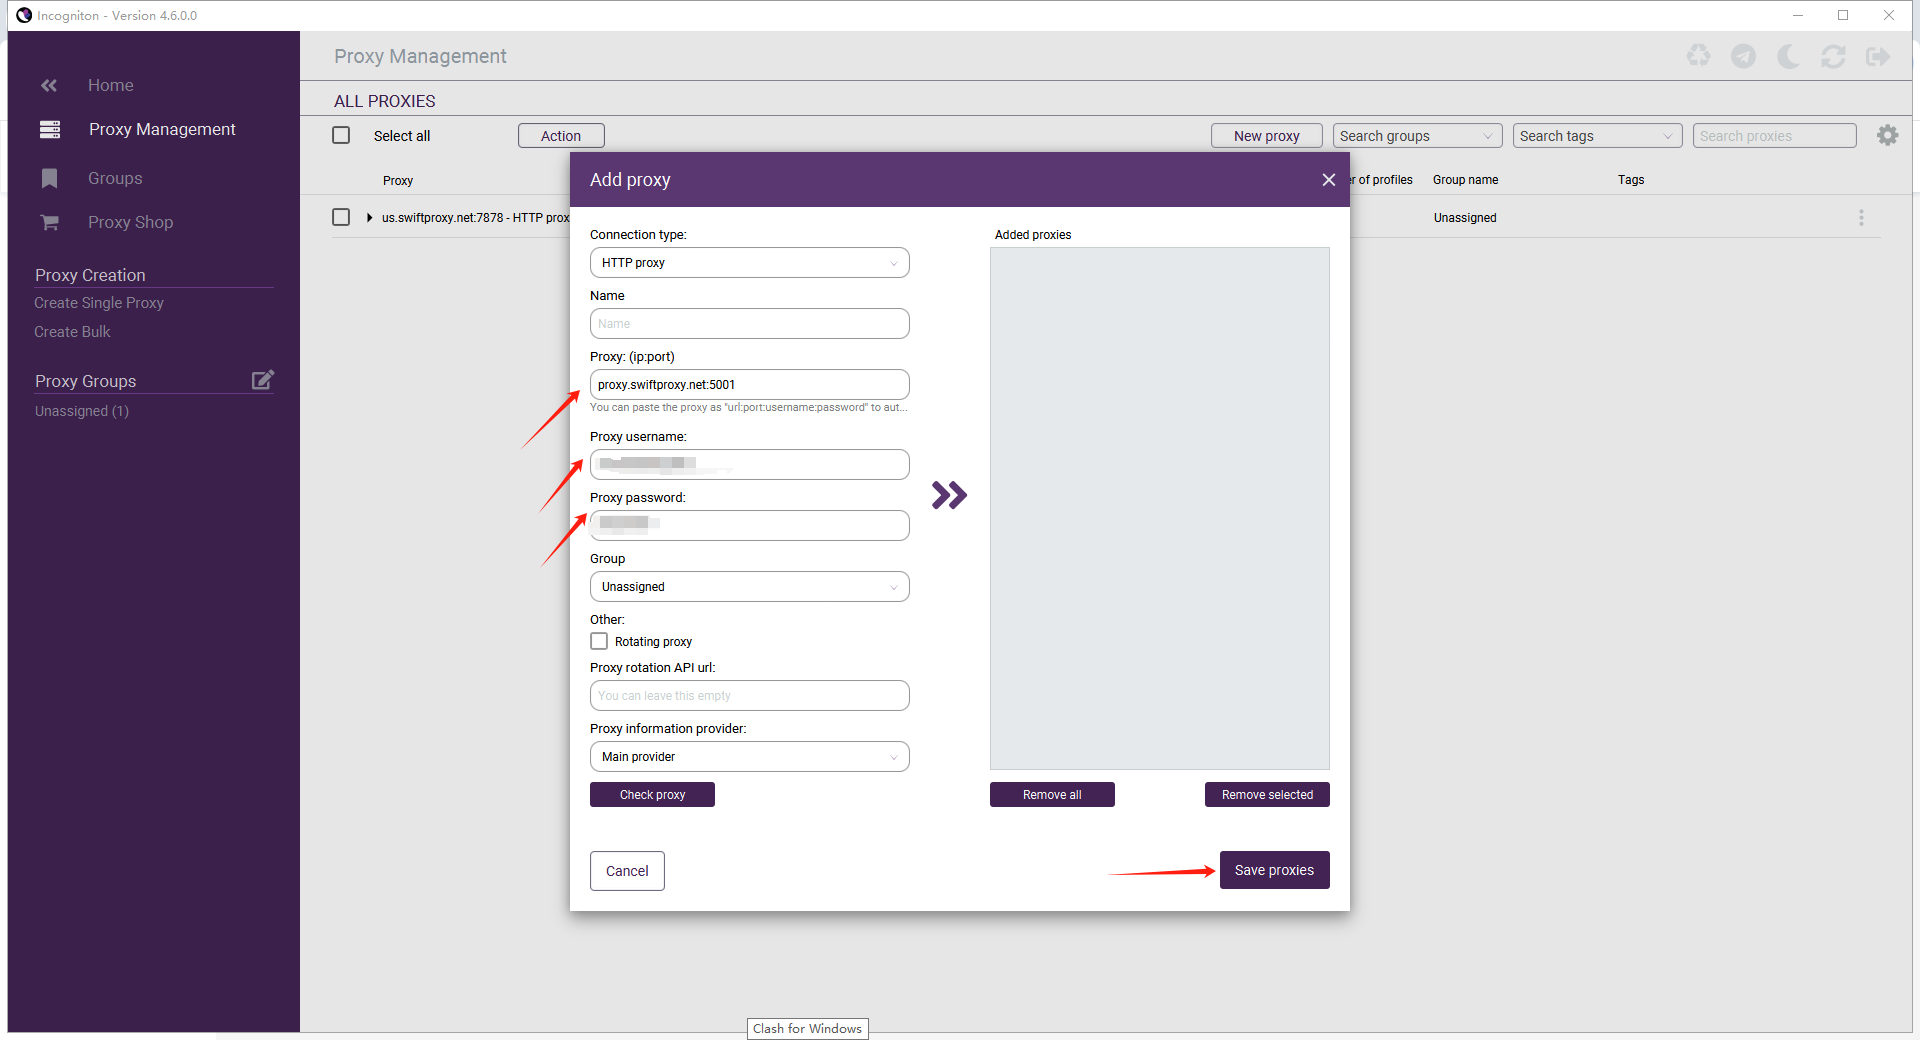The width and height of the screenshot is (1920, 1040).
Task: Check the Select all checkbox
Action: click(x=341, y=135)
